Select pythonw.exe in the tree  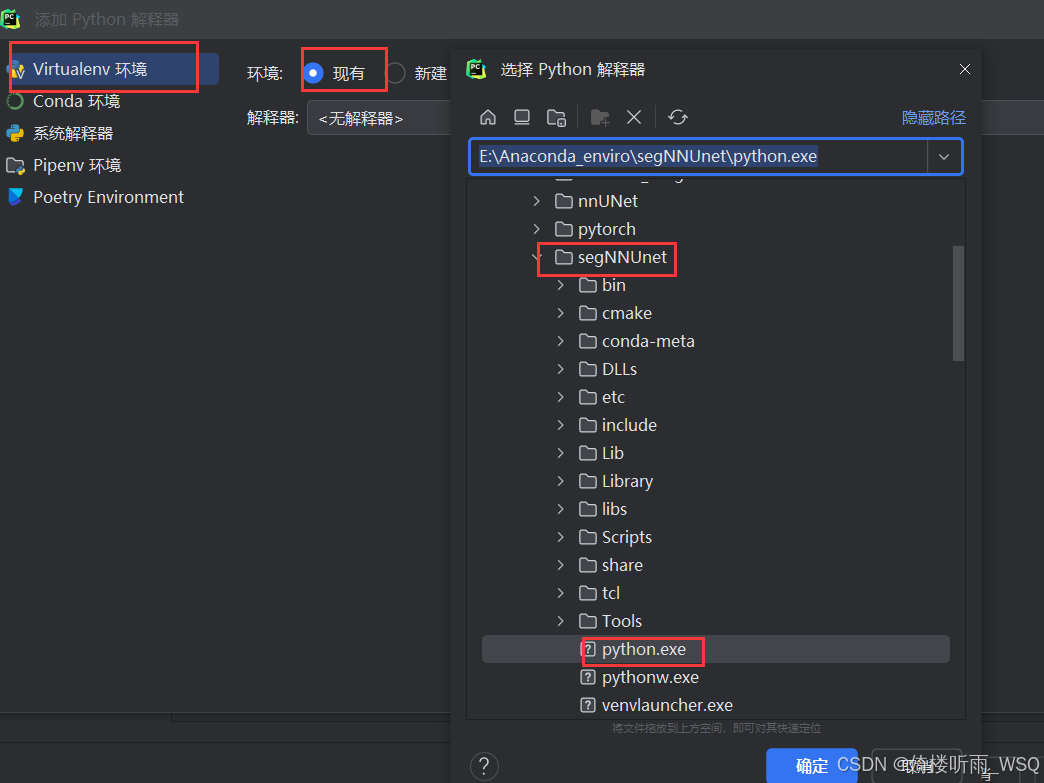click(x=716, y=677)
